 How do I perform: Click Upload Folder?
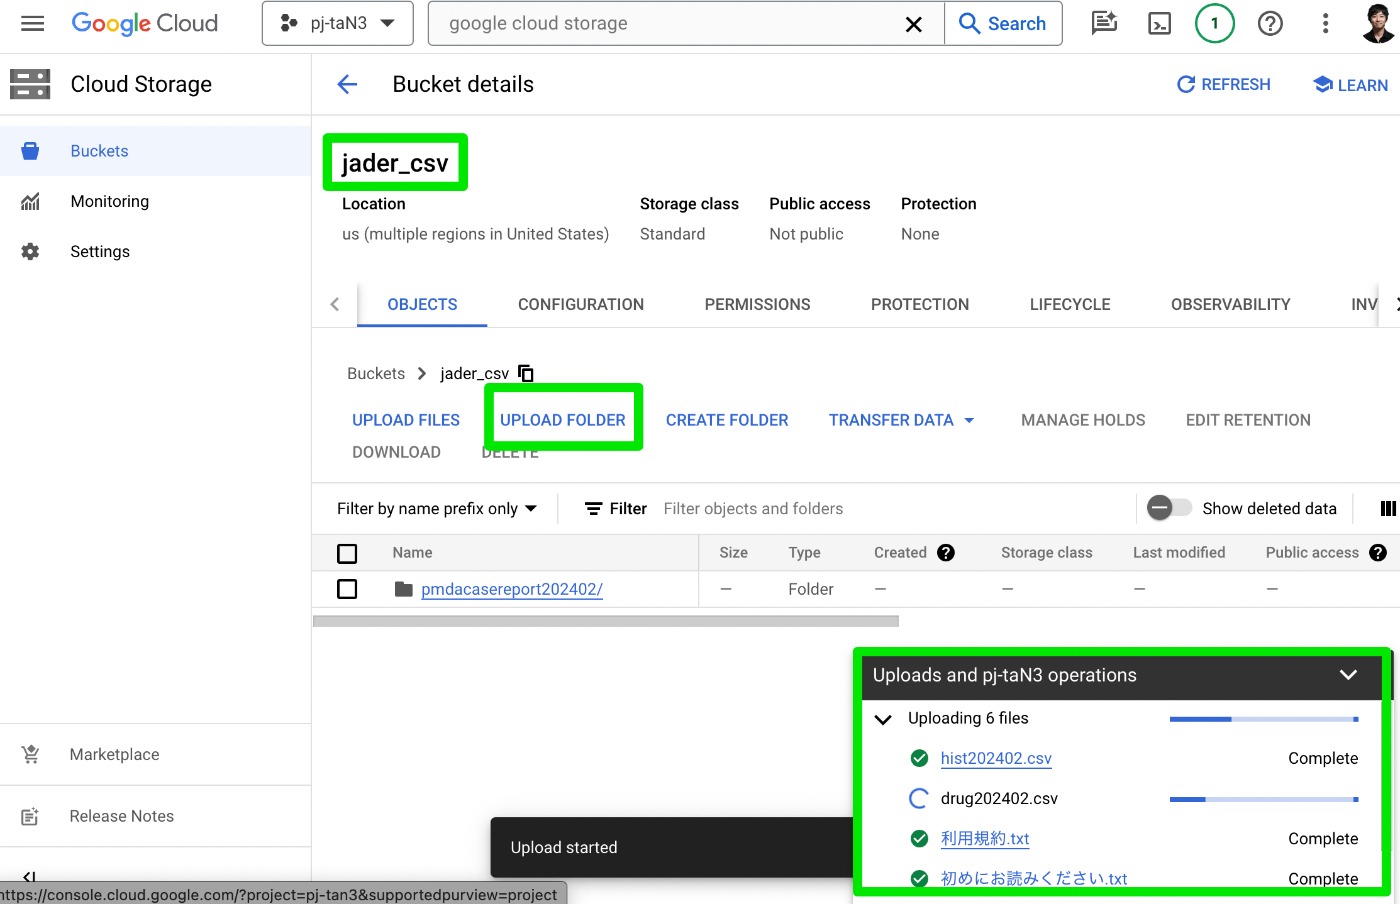pos(563,420)
